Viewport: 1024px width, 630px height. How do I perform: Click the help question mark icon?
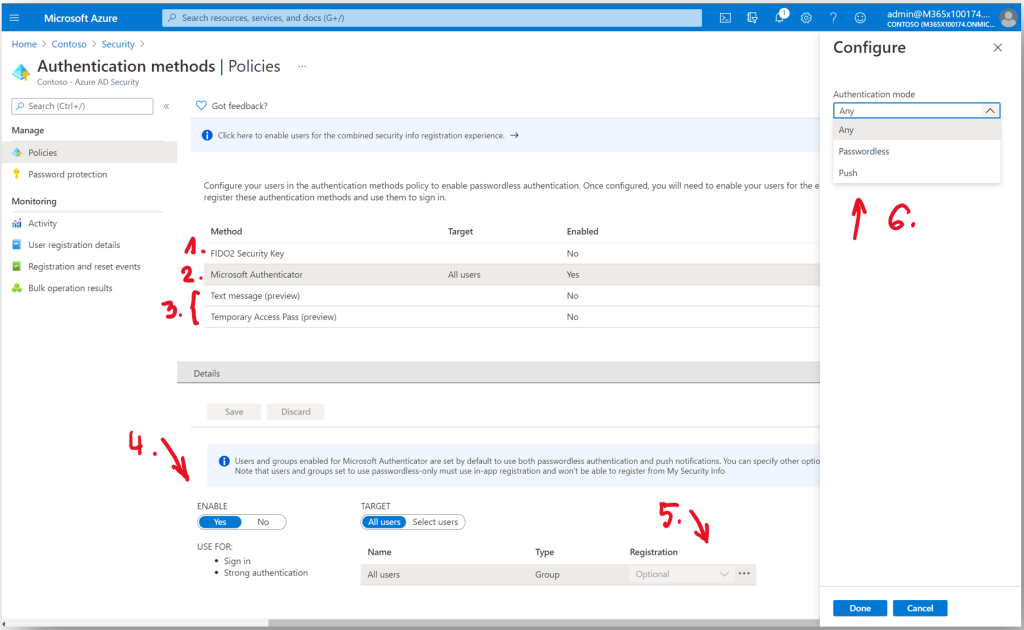pyautogui.click(x=833, y=17)
